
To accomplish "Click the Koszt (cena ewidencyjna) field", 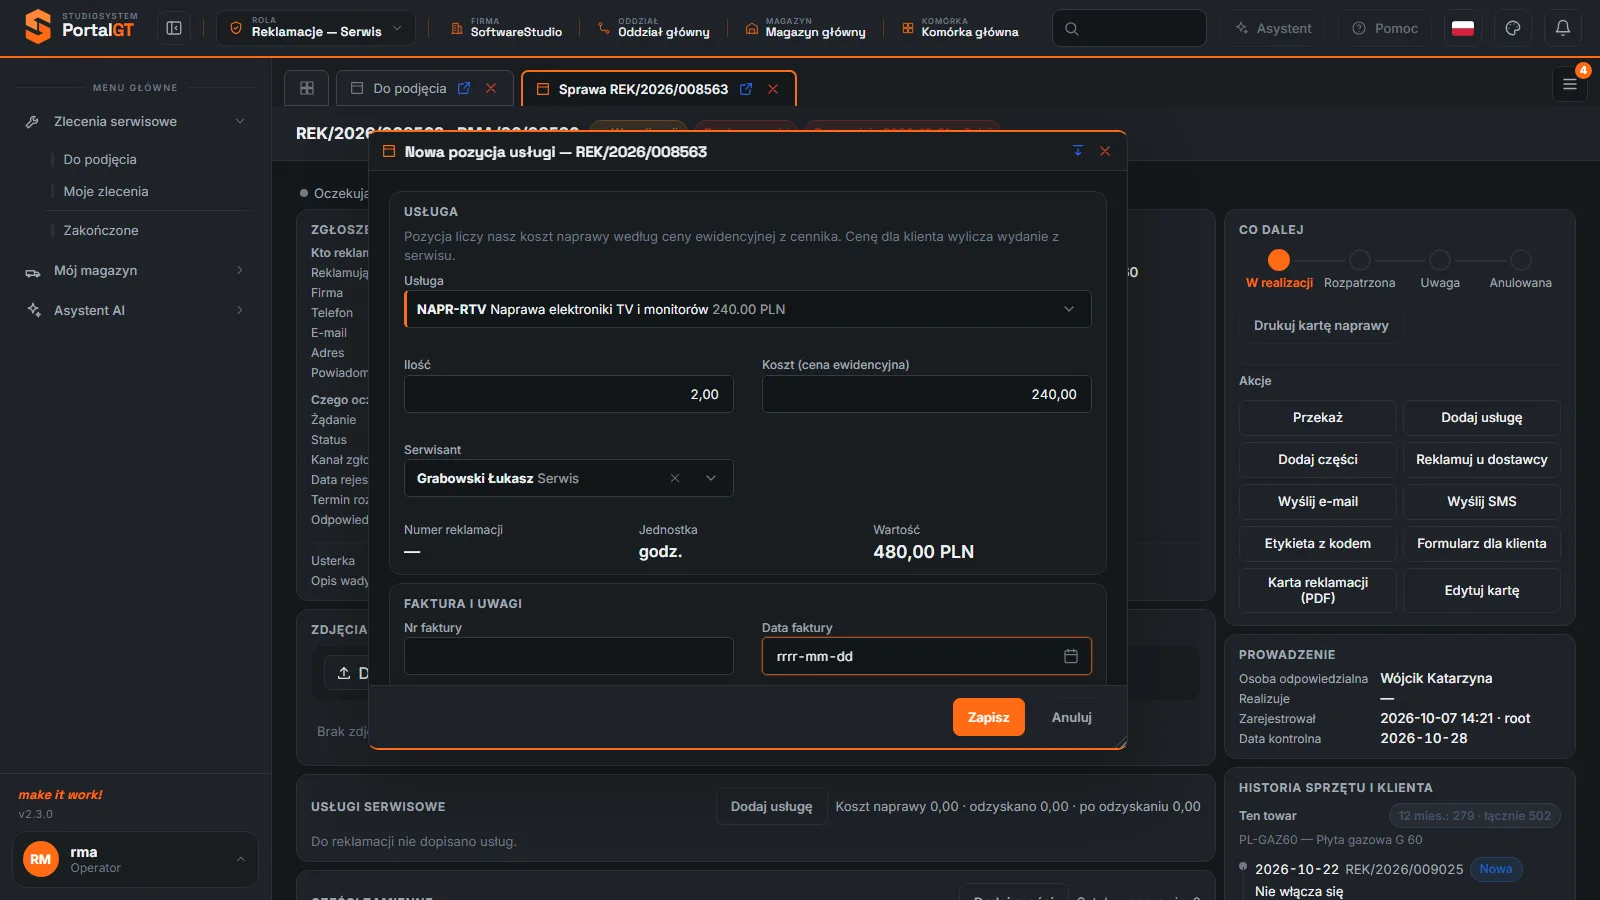I will (927, 394).
